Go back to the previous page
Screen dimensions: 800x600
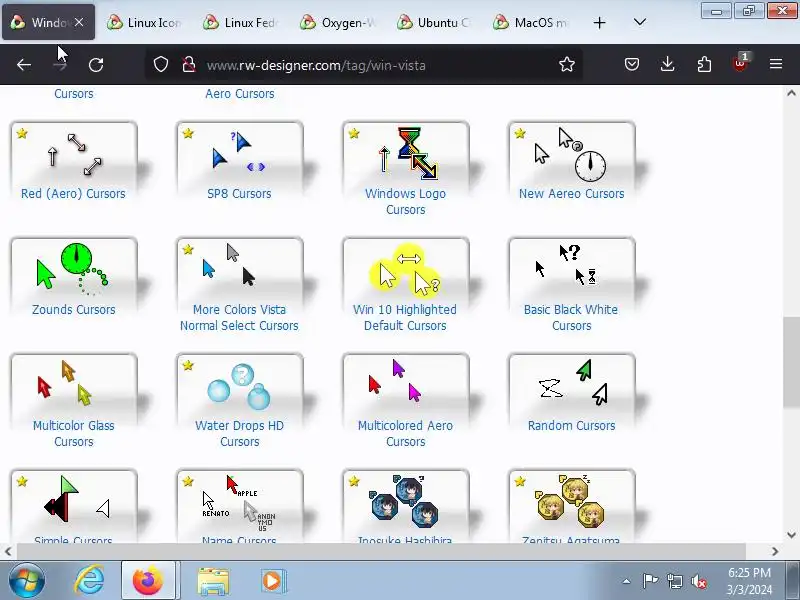[23, 65]
